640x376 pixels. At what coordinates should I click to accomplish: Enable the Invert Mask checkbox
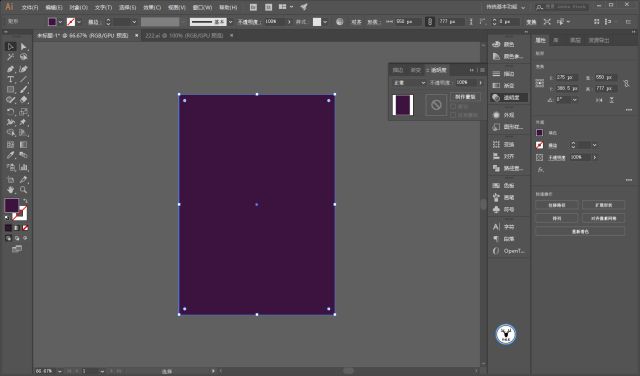coord(453,115)
